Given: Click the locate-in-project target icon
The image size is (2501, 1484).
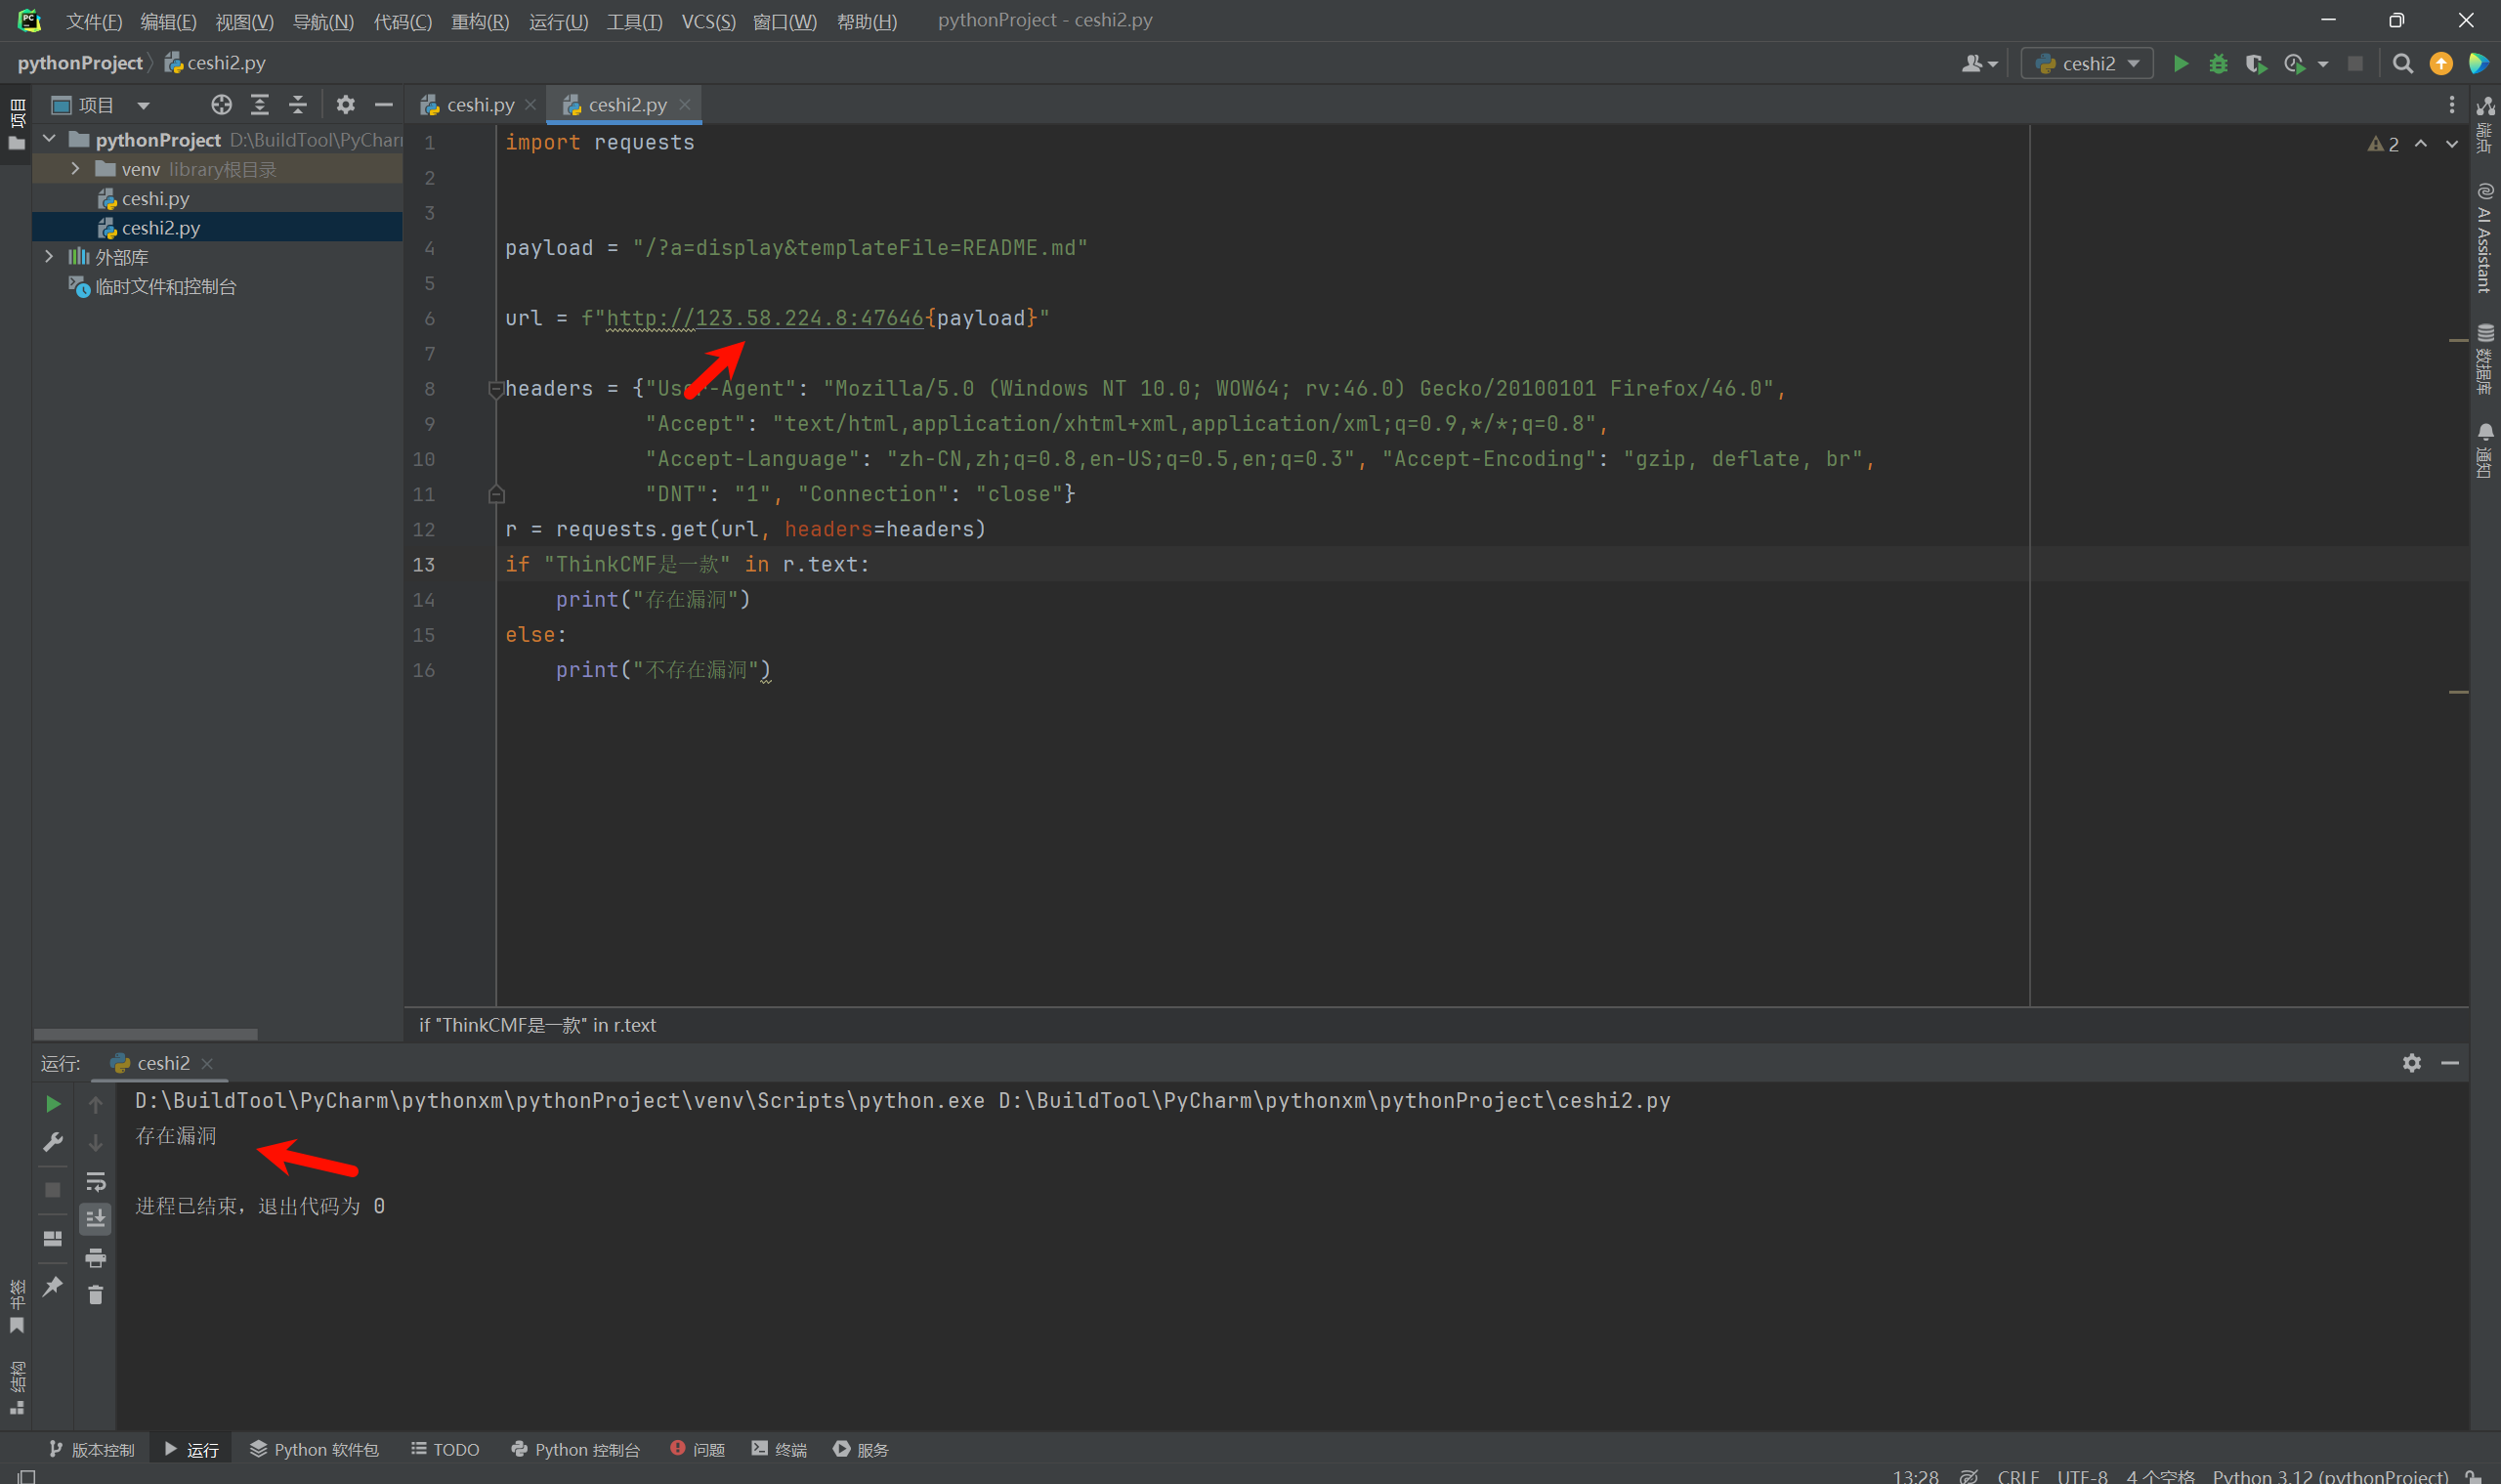Looking at the screenshot, I should coord(221,104).
